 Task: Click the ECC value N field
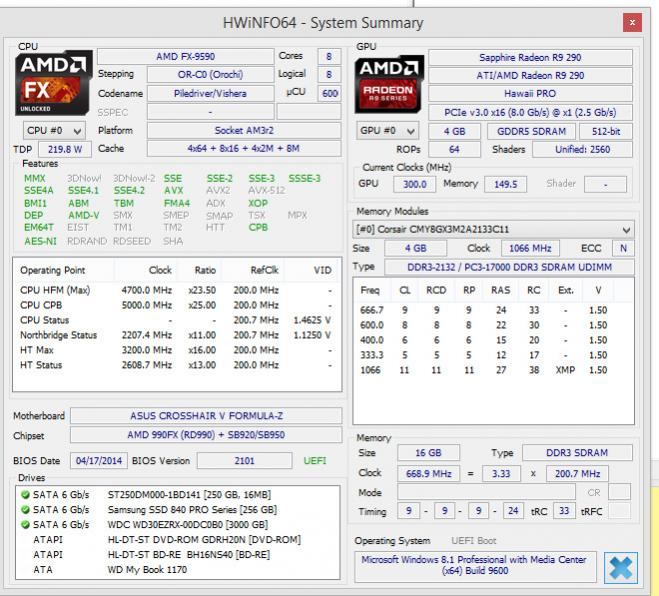623,248
